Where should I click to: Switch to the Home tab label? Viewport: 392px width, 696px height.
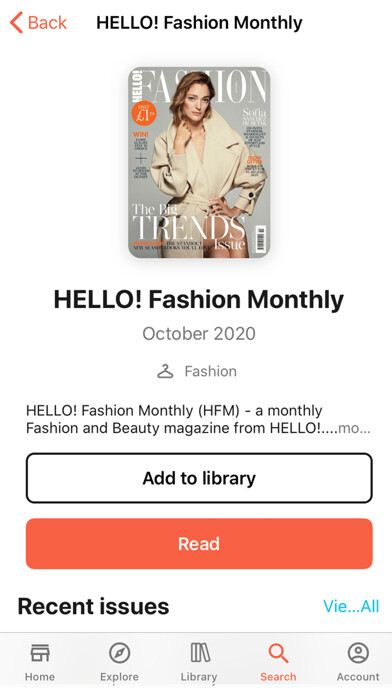point(40,677)
